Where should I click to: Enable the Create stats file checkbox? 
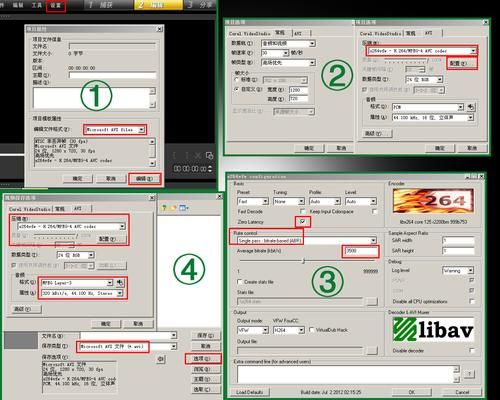(239, 282)
